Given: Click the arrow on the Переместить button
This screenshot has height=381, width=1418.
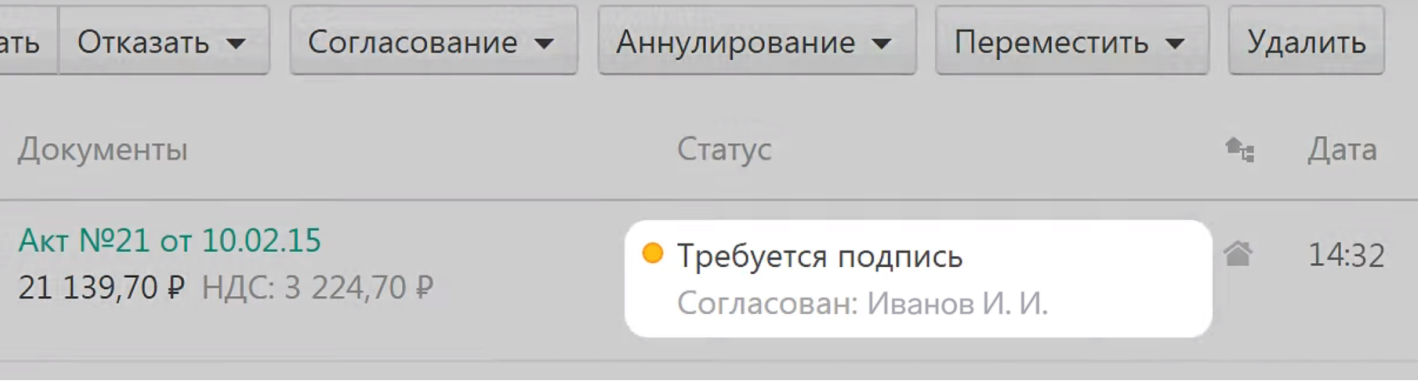Looking at the screenshot, I should point(1175,43).
